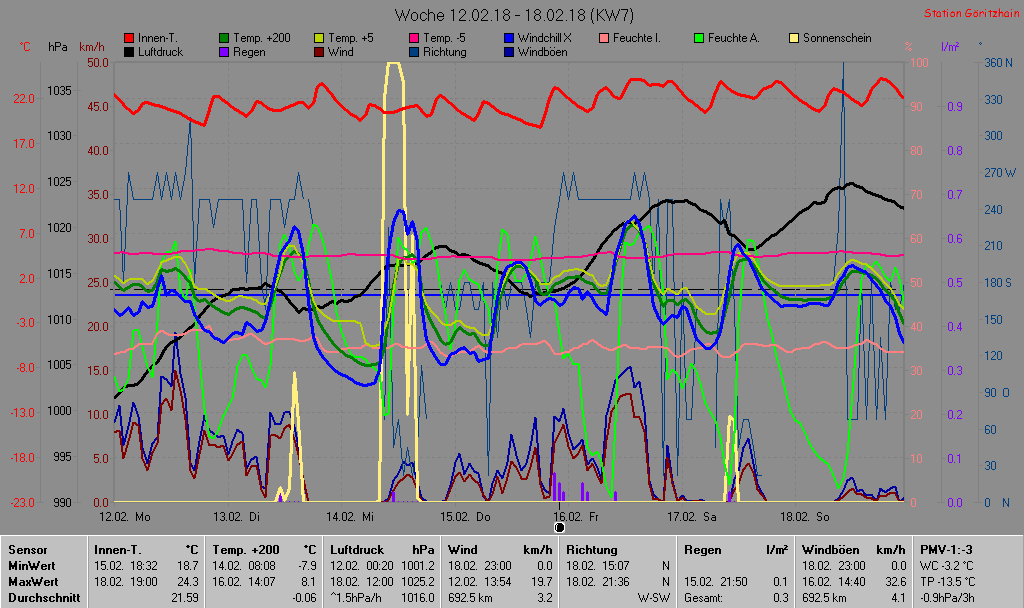
Task: Click the 'Wind' column header in table
Action: [463, 550]
